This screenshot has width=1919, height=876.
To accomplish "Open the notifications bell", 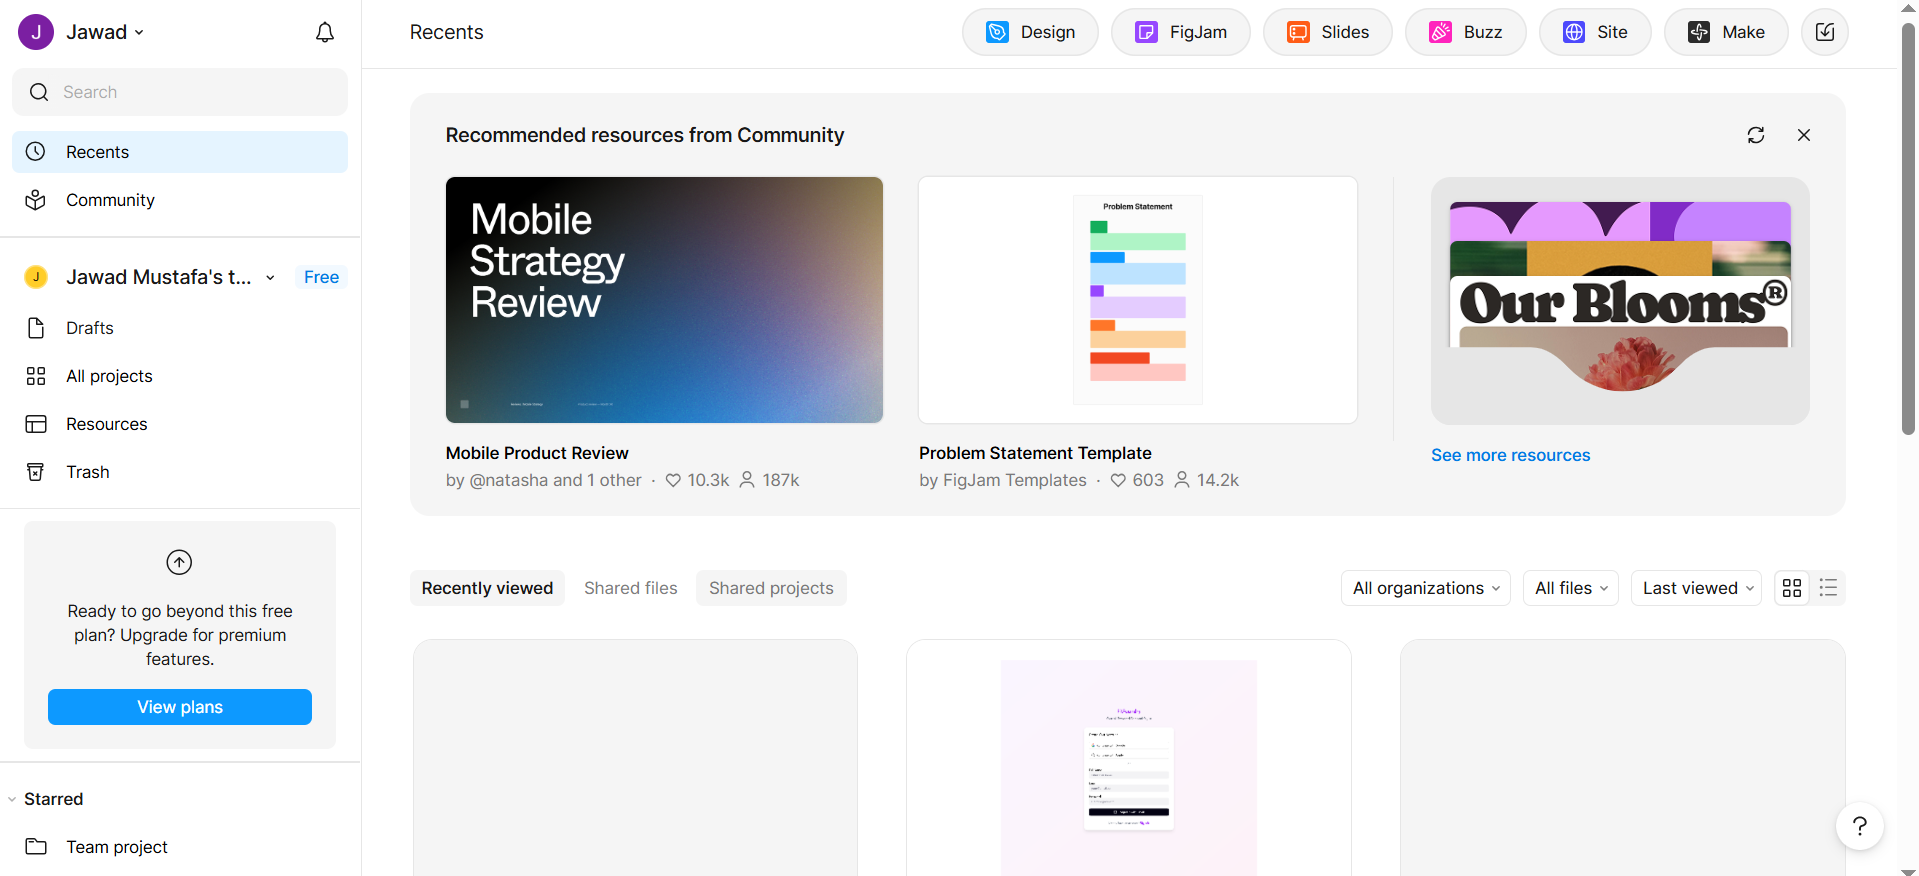I will [325, 32].
